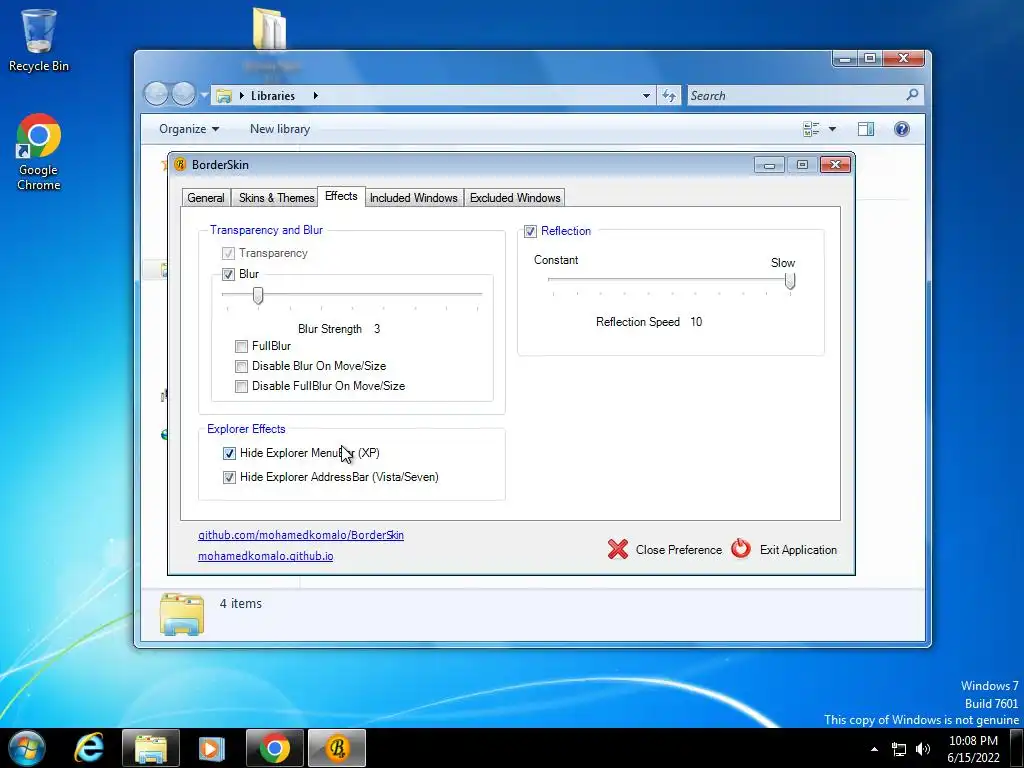Click the Blur Strength slider thumb
The image size is (1024, 768).
[258, 296]
